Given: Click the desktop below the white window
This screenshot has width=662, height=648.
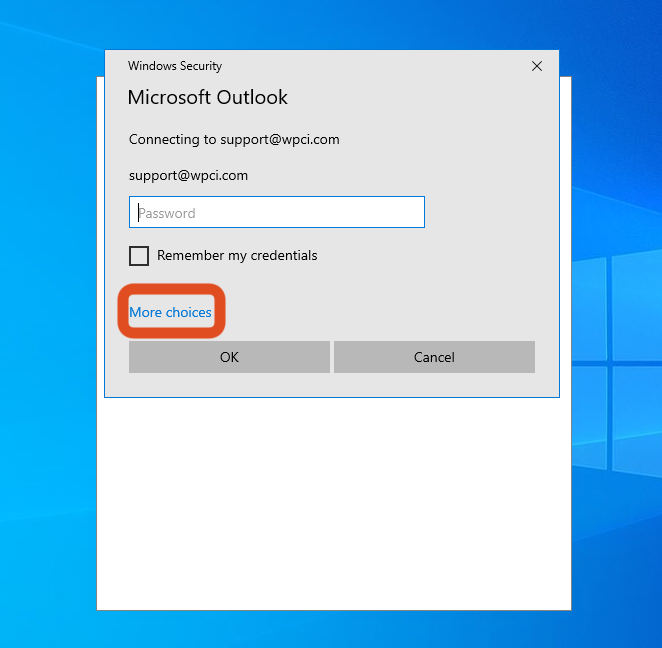Looking at the screenshot, I should 333,630.
